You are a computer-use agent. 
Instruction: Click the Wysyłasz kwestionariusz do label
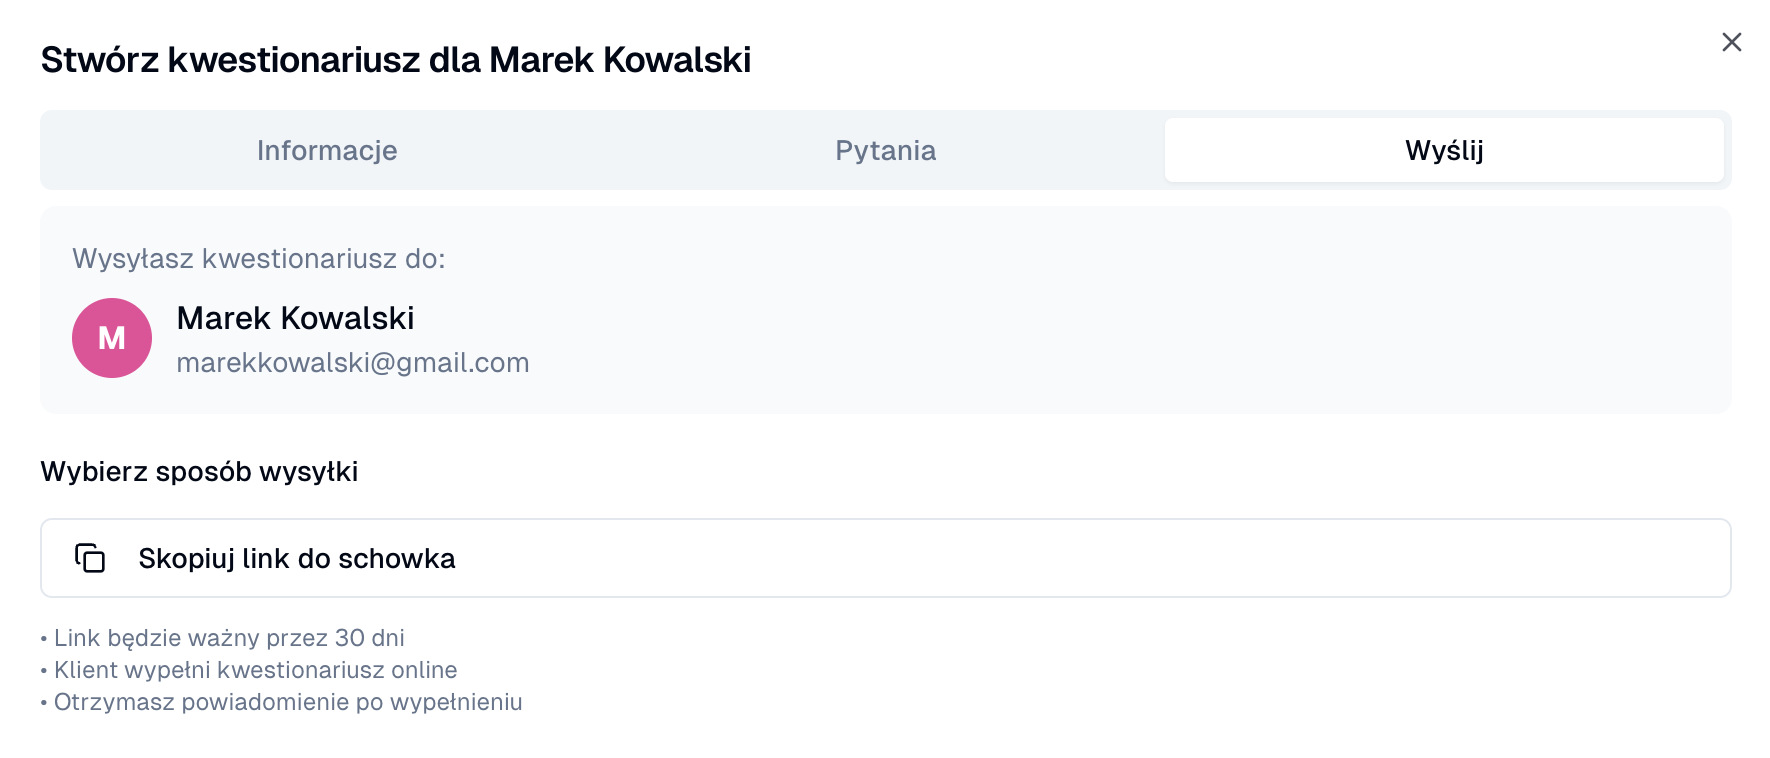tap(258, 259)
